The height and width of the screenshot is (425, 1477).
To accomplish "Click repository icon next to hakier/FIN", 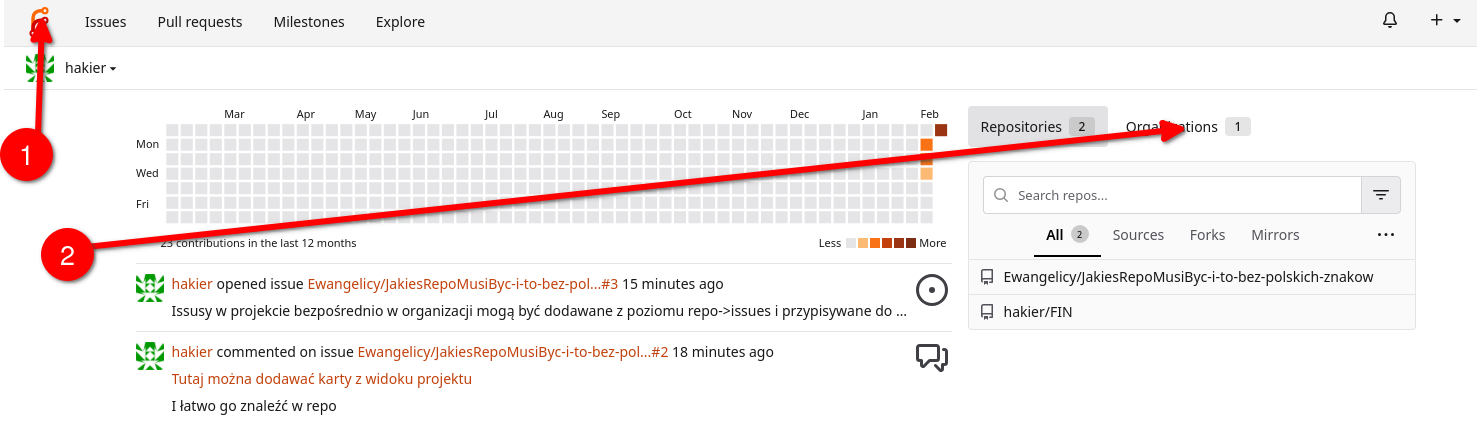I will [987, 312].
